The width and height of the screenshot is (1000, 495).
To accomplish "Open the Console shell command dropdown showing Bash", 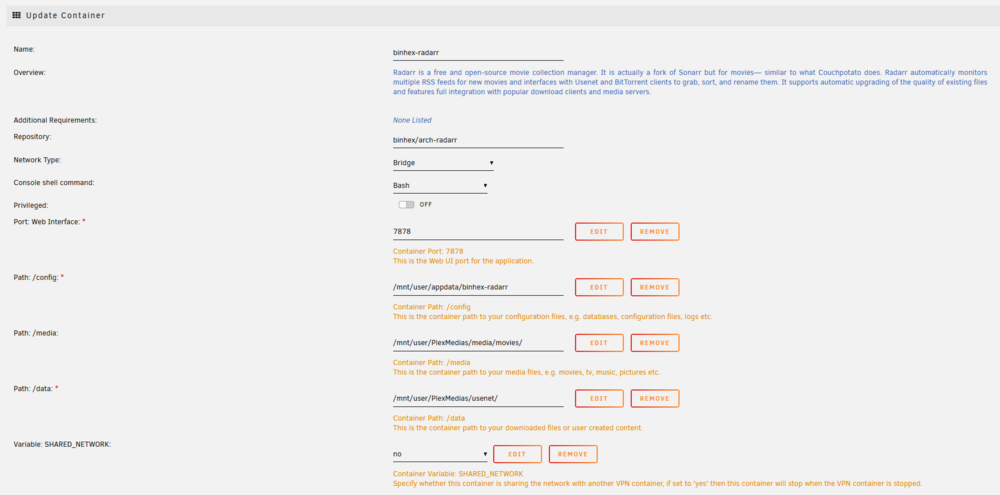I will (x=440, y=186).
